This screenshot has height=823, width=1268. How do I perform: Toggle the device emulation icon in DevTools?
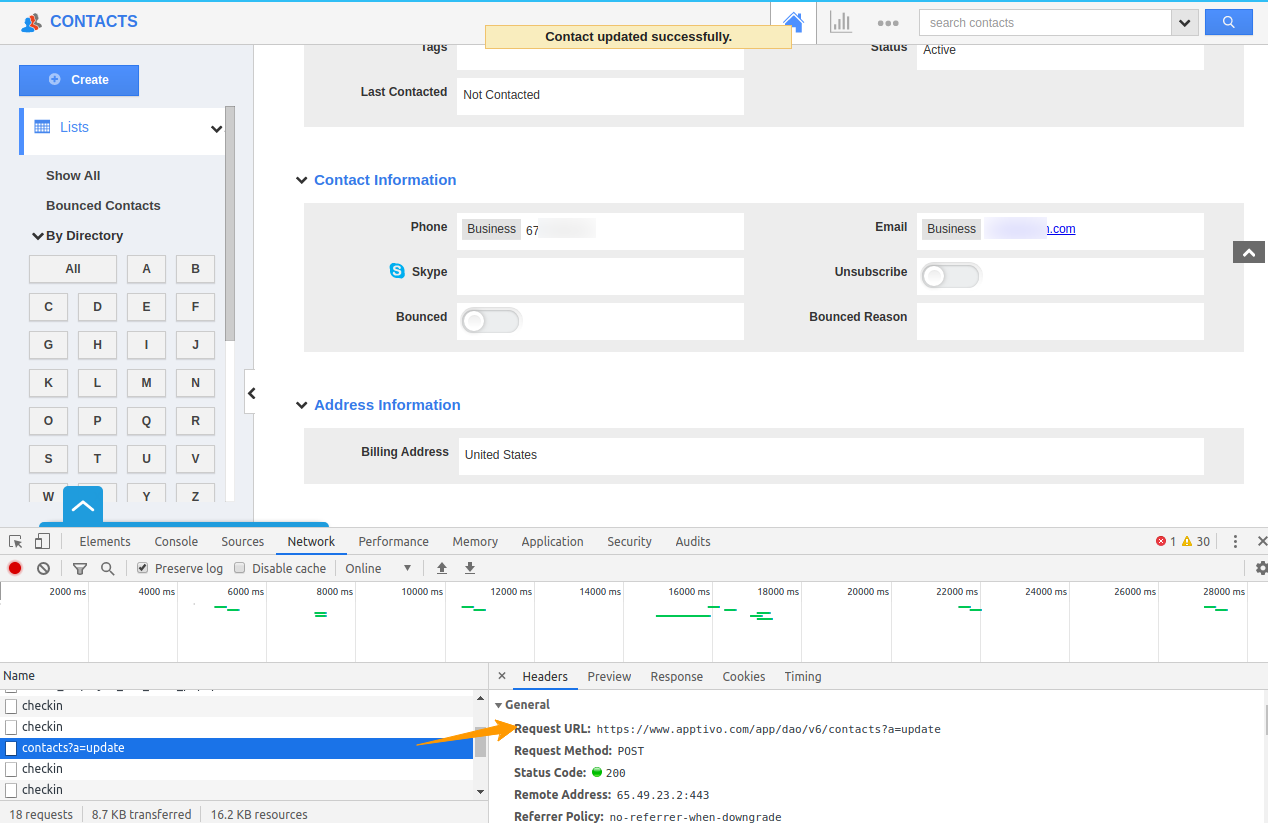tap(41, 540)
